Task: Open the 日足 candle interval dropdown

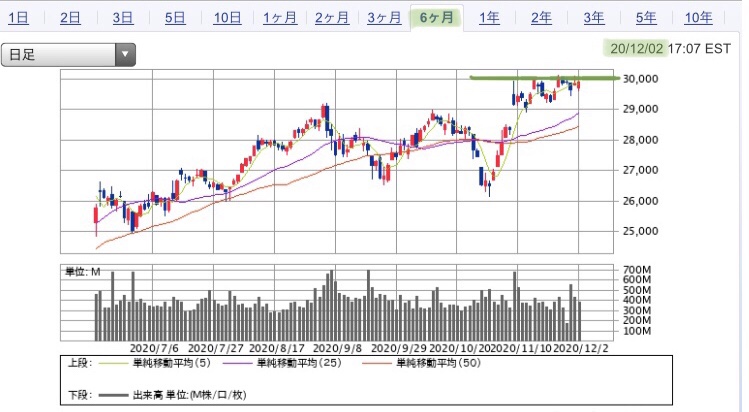Action: [68, 54]
